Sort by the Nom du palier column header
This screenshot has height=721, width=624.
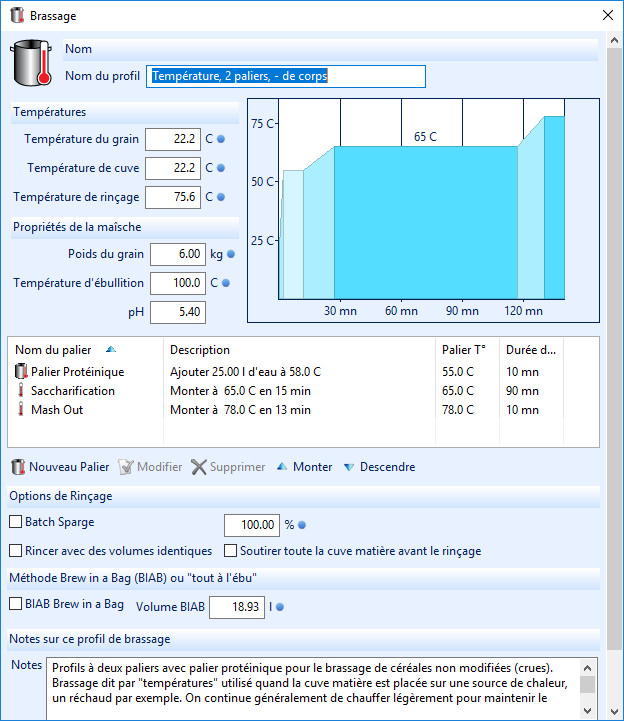[x=53, y=350]
